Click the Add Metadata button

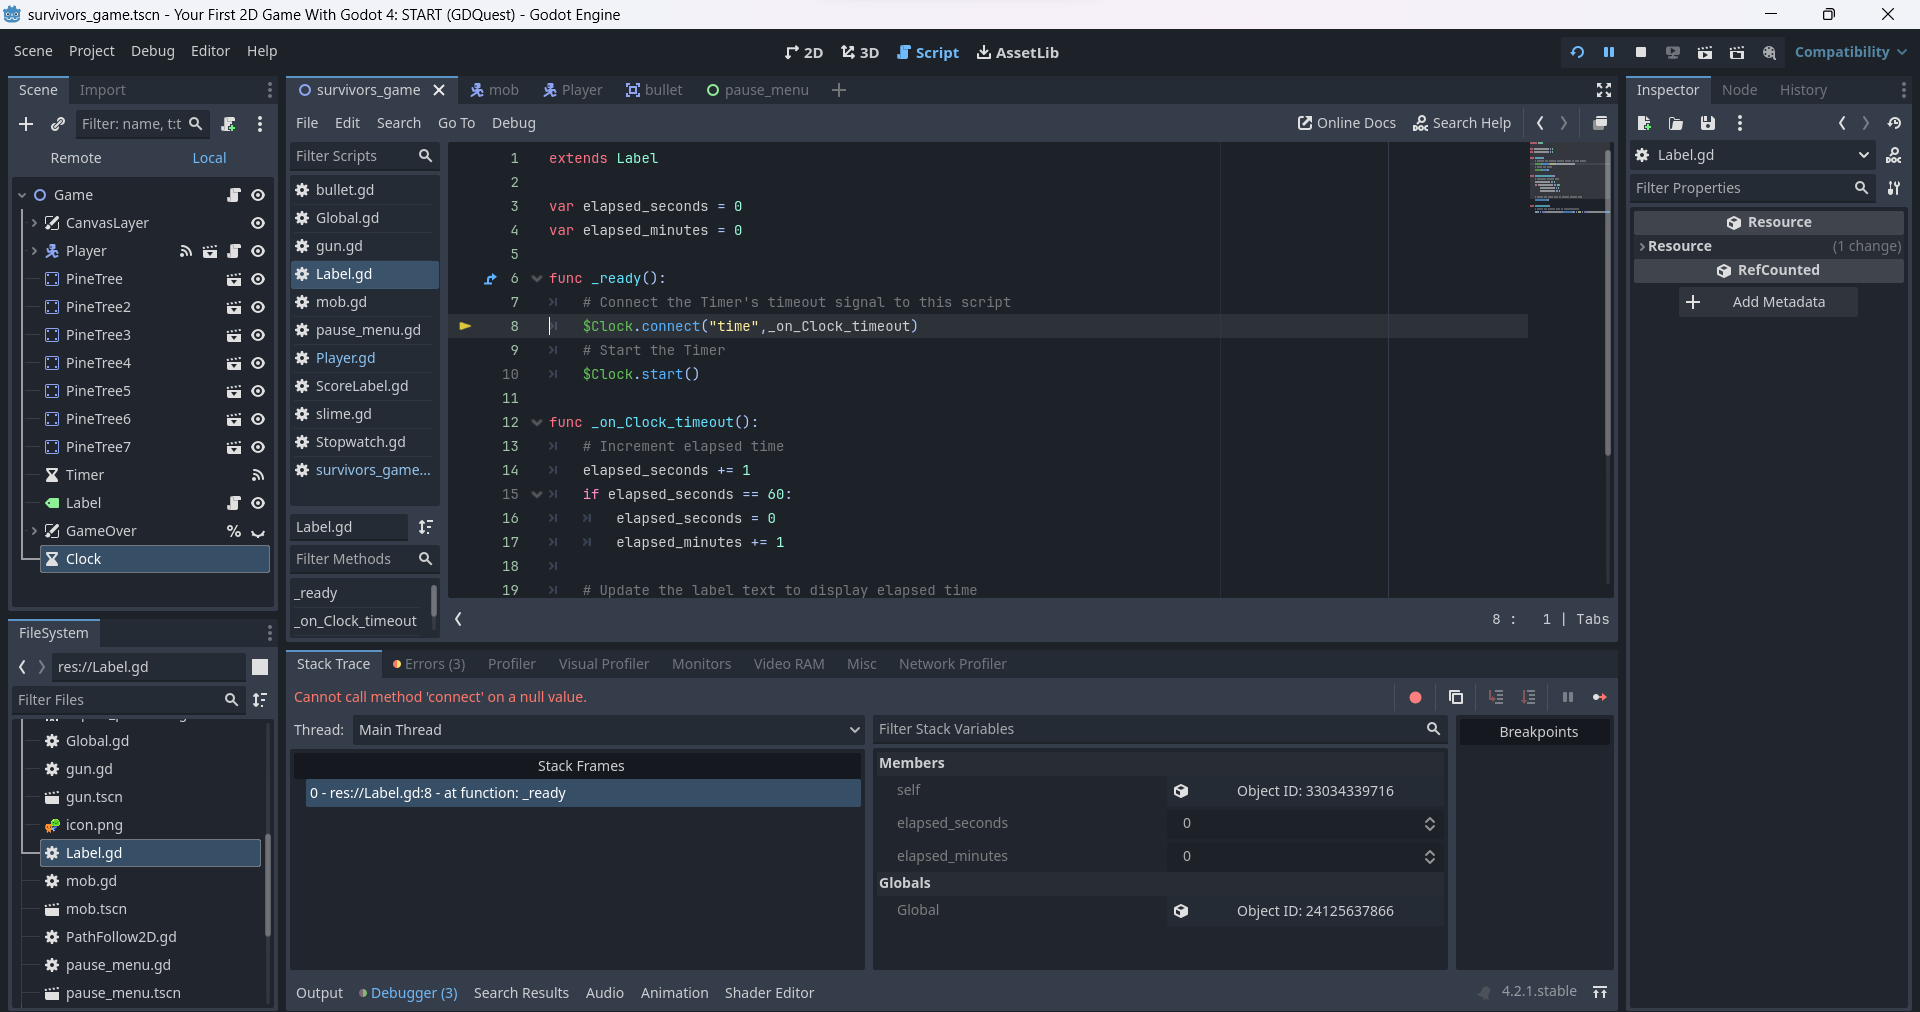pos(1768,302)
